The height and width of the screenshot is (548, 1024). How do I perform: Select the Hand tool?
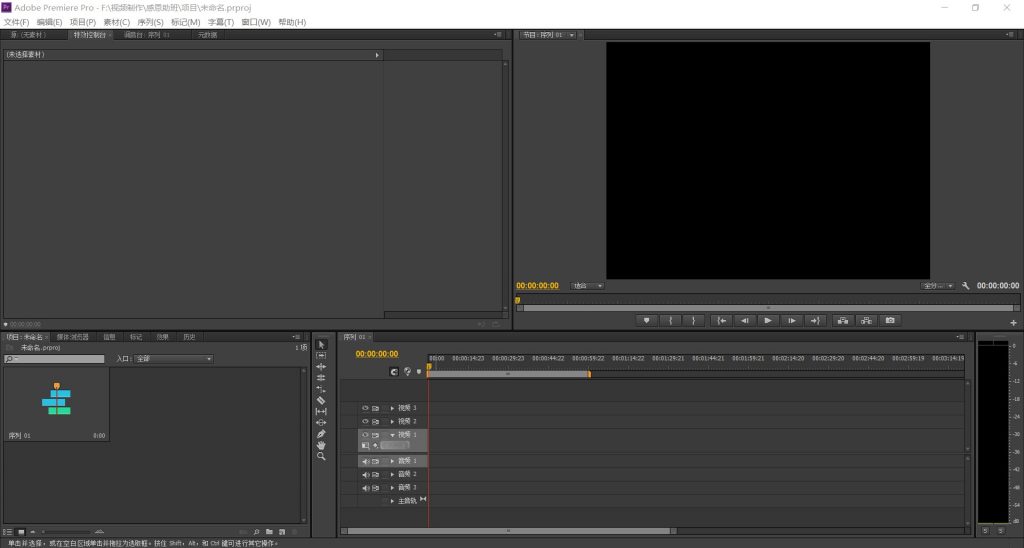pyautogui.click(x=321, y=445)
